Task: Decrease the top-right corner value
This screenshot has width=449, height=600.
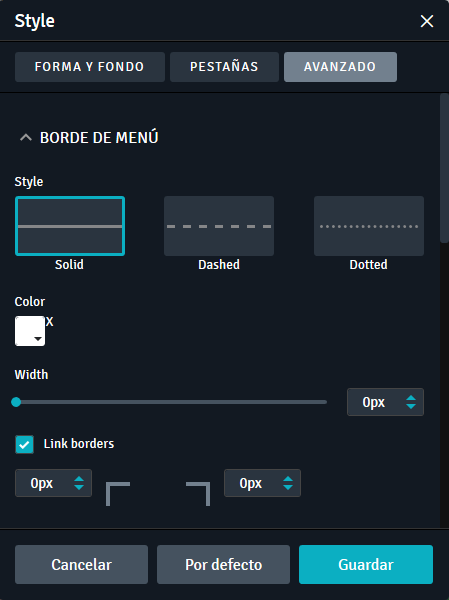Action: pos(288,487)
